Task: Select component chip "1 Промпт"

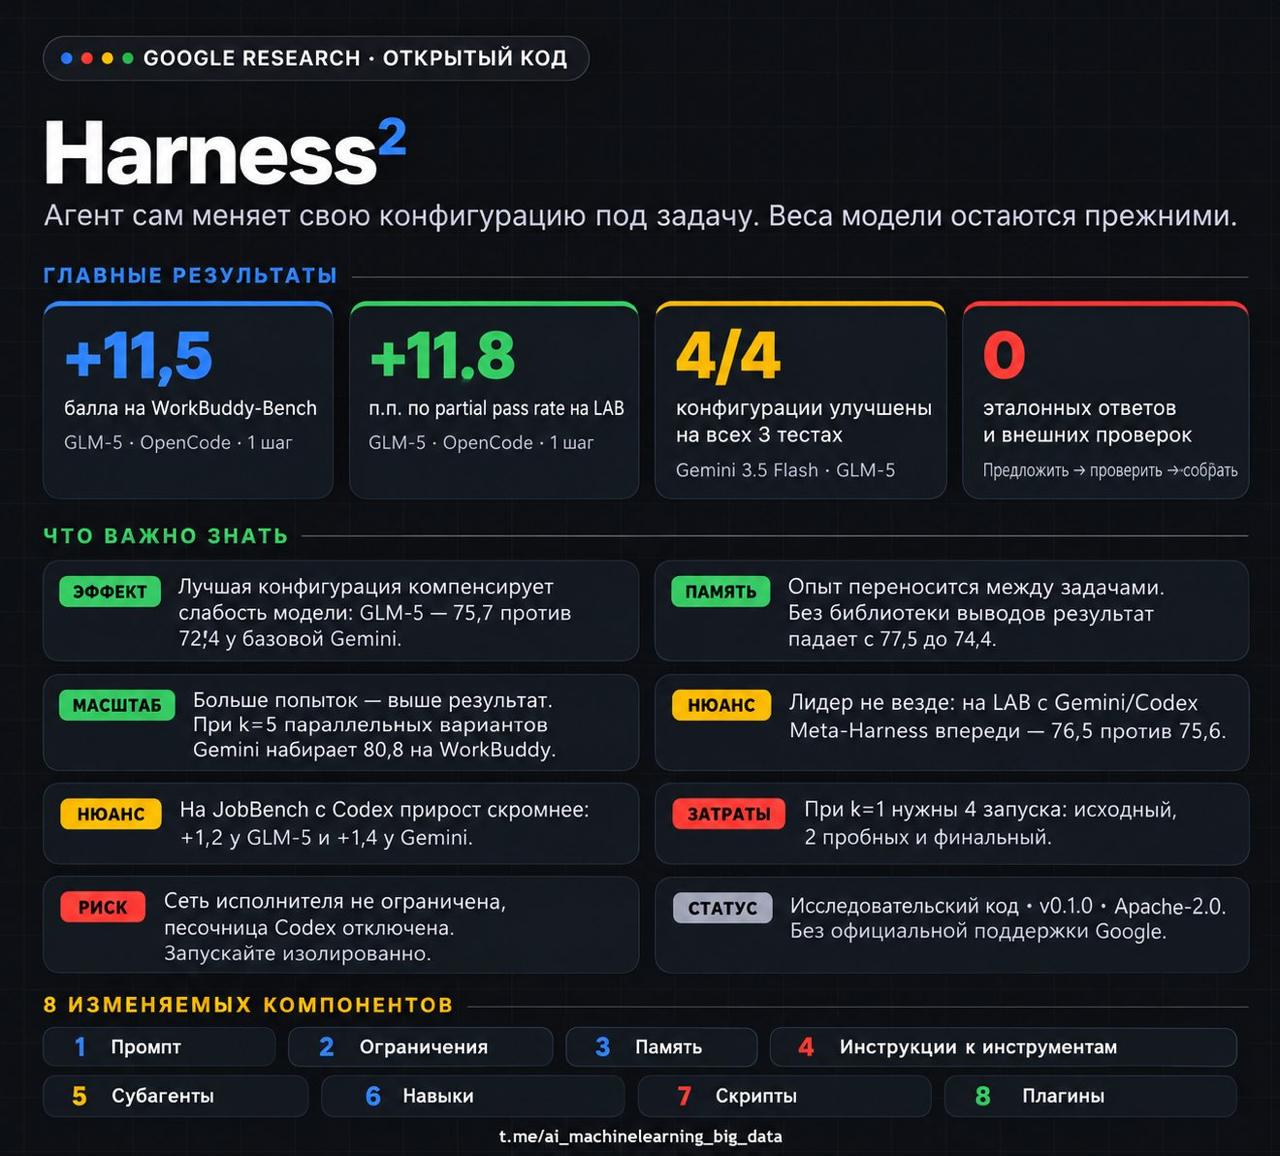Action: (x=159, y=1047)
